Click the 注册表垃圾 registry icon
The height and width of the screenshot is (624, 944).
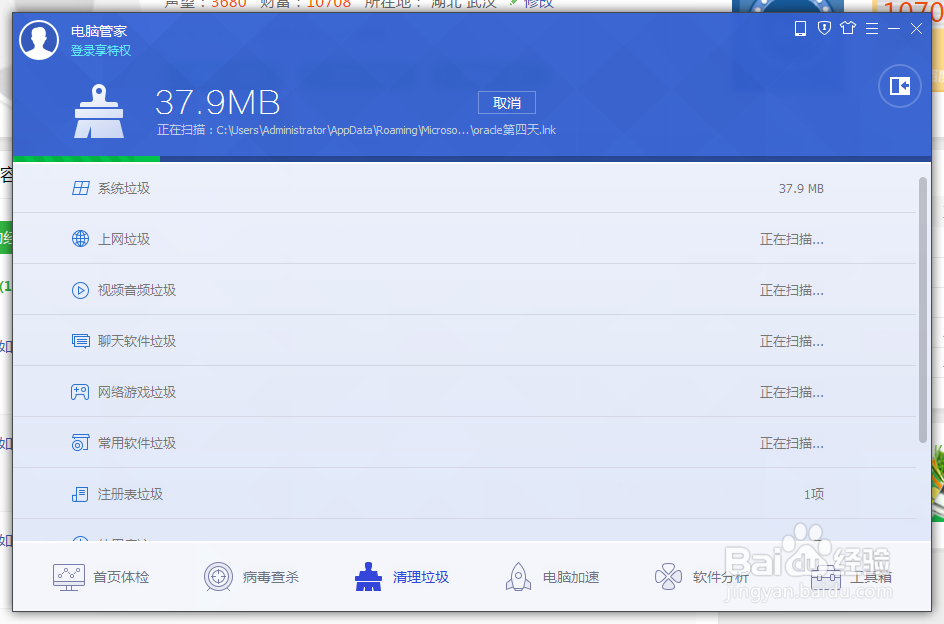[80, 494]
